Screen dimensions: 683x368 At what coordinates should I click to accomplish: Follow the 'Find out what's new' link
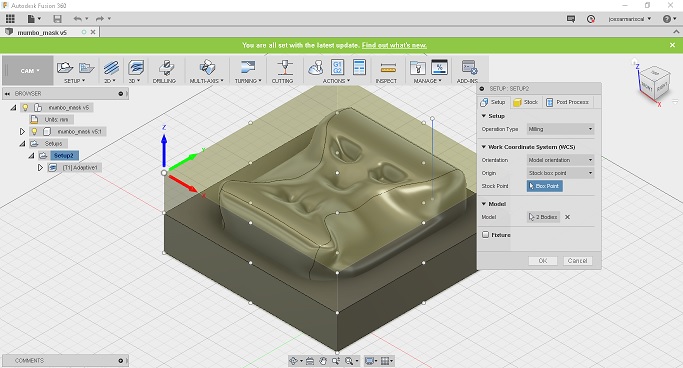click(x=394, y=45)
